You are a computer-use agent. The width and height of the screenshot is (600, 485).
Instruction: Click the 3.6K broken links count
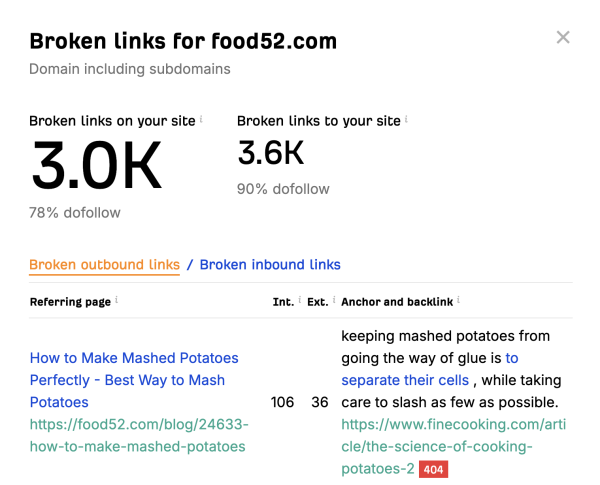point(270,153)
